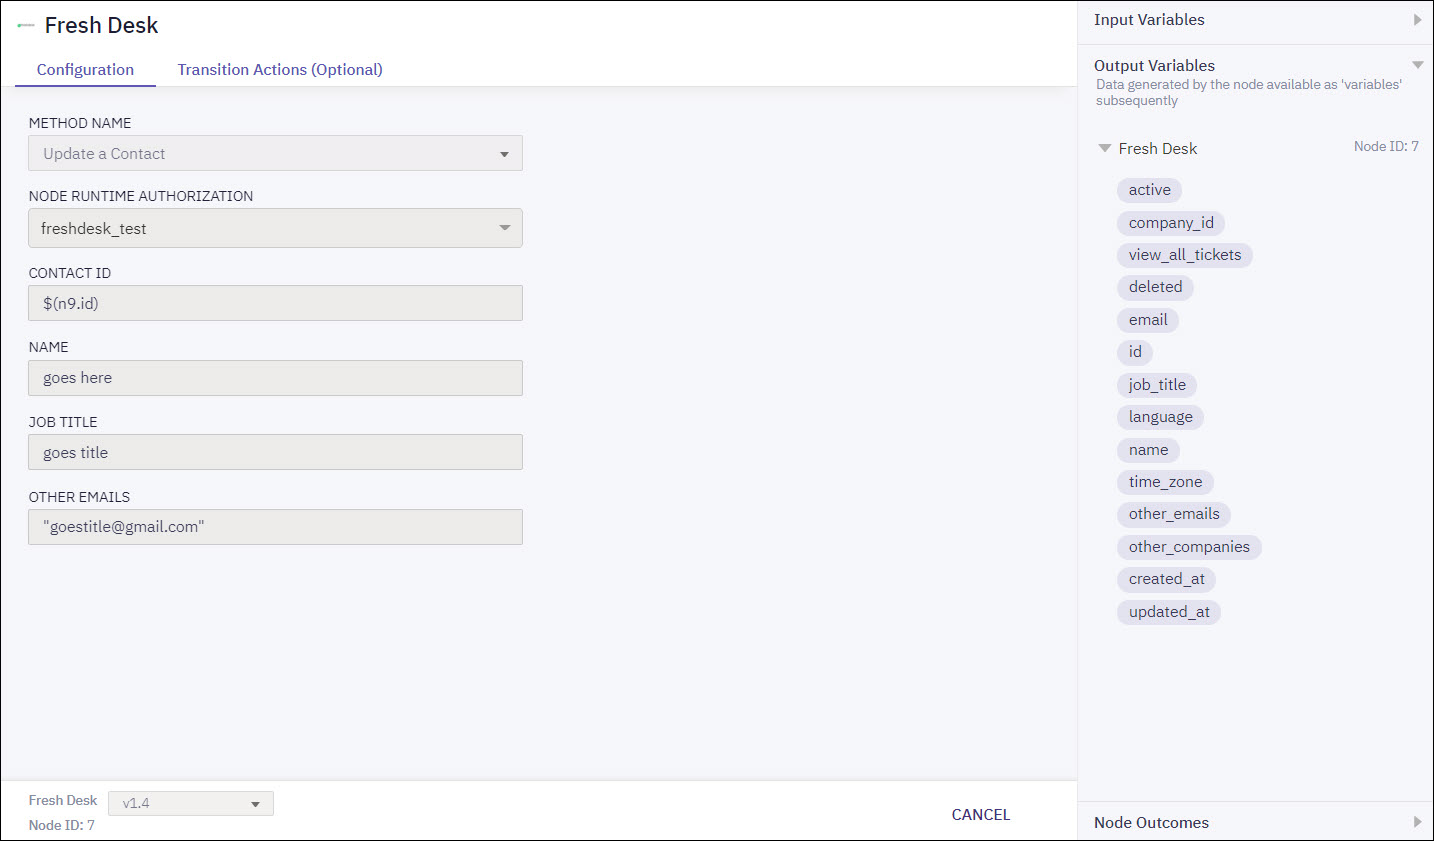
Task: Select the name output variable
Action: [1148, 450]
